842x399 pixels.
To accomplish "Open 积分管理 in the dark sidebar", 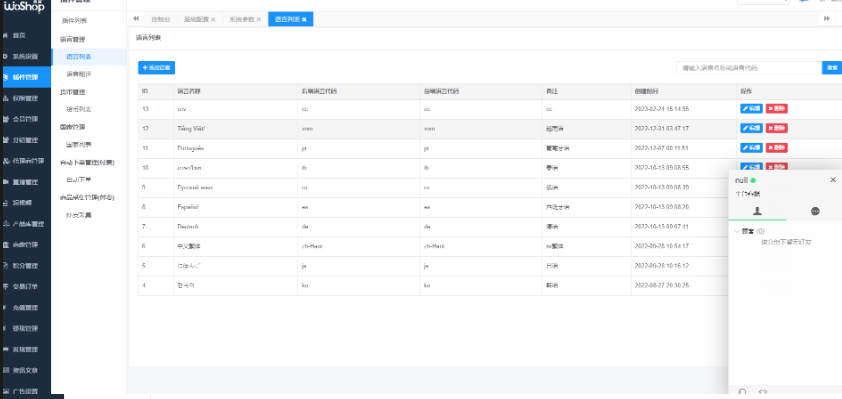I will pyautogui.click(x=25, y=265).
